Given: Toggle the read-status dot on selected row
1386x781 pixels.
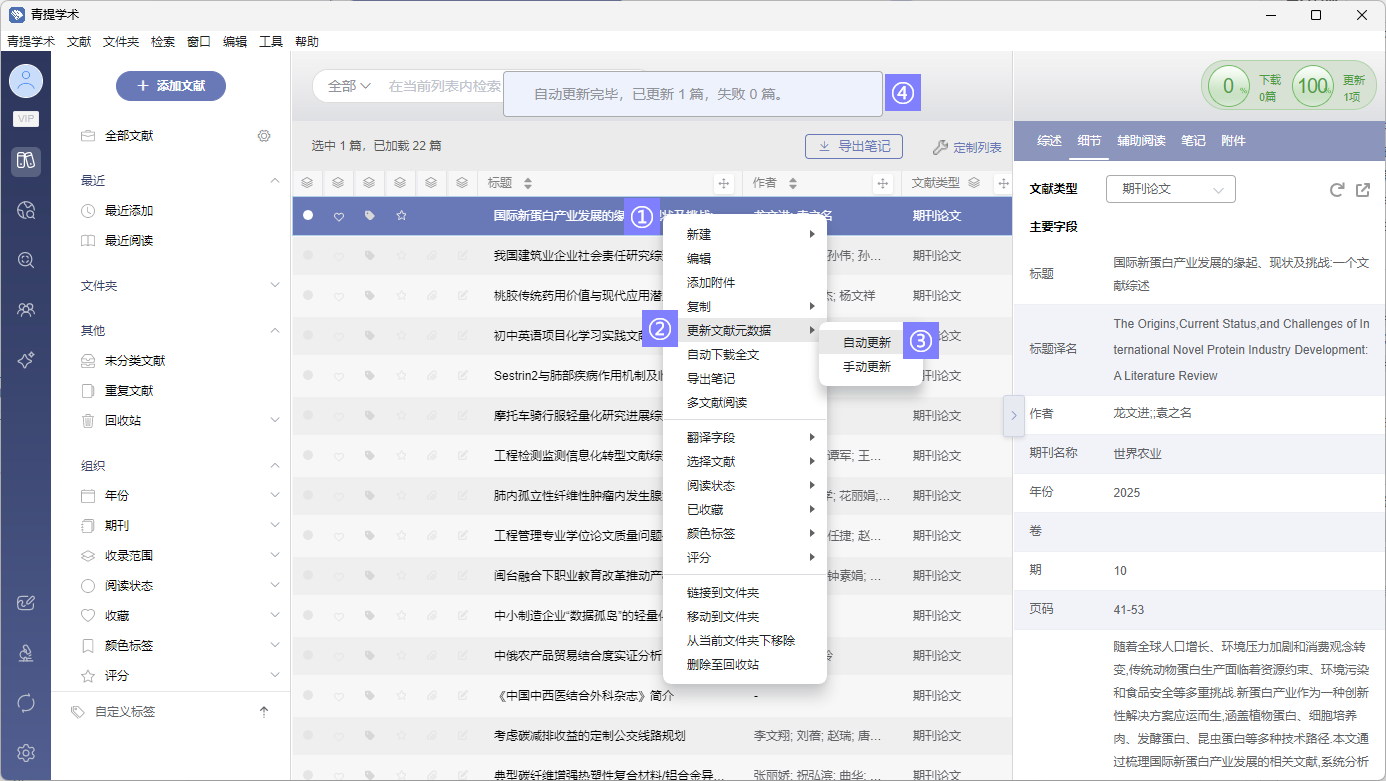Looking at the screenshot, I should 308,216.
